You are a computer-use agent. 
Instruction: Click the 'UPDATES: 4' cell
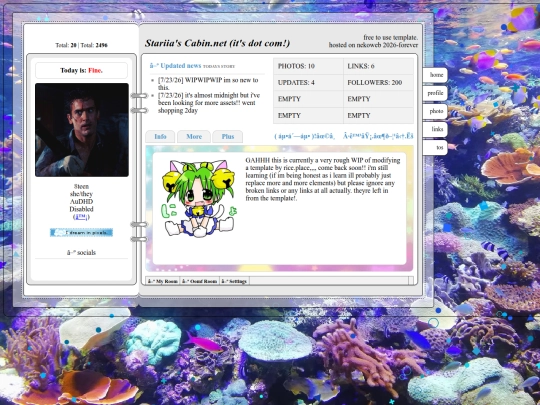pos(309,83)
